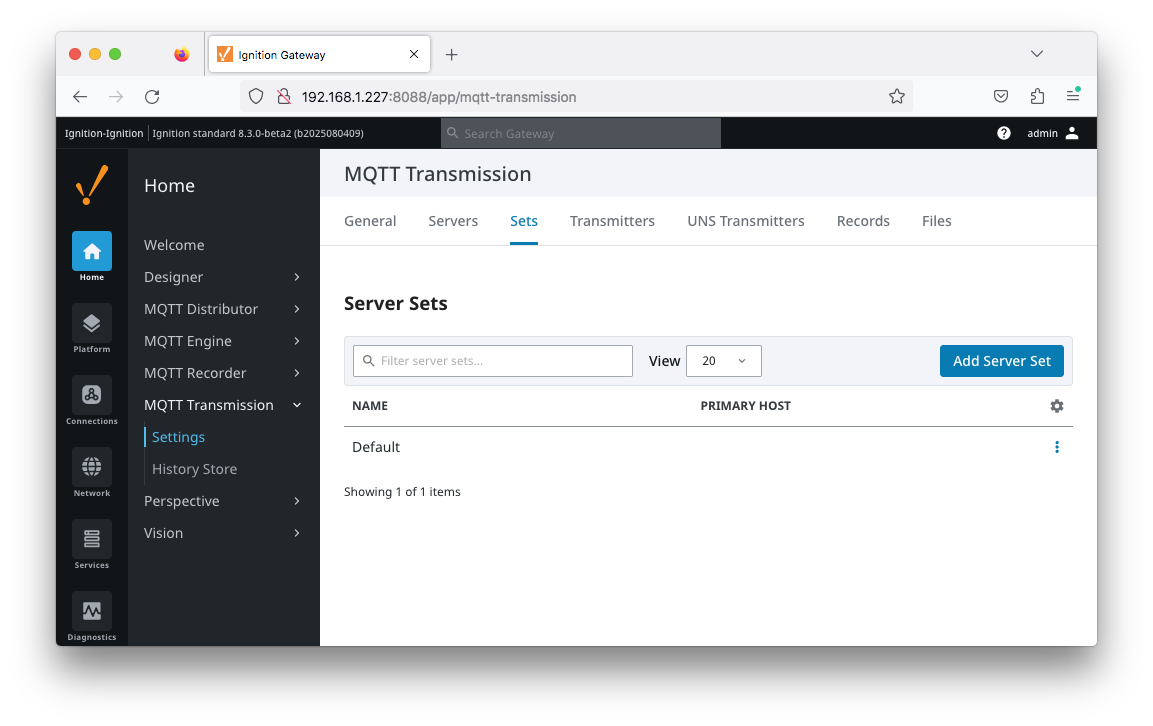Viewport: 1153px width, 726px height.
Task: Click the Ignition logo in sidebar
Action: [x=92, y=185]
